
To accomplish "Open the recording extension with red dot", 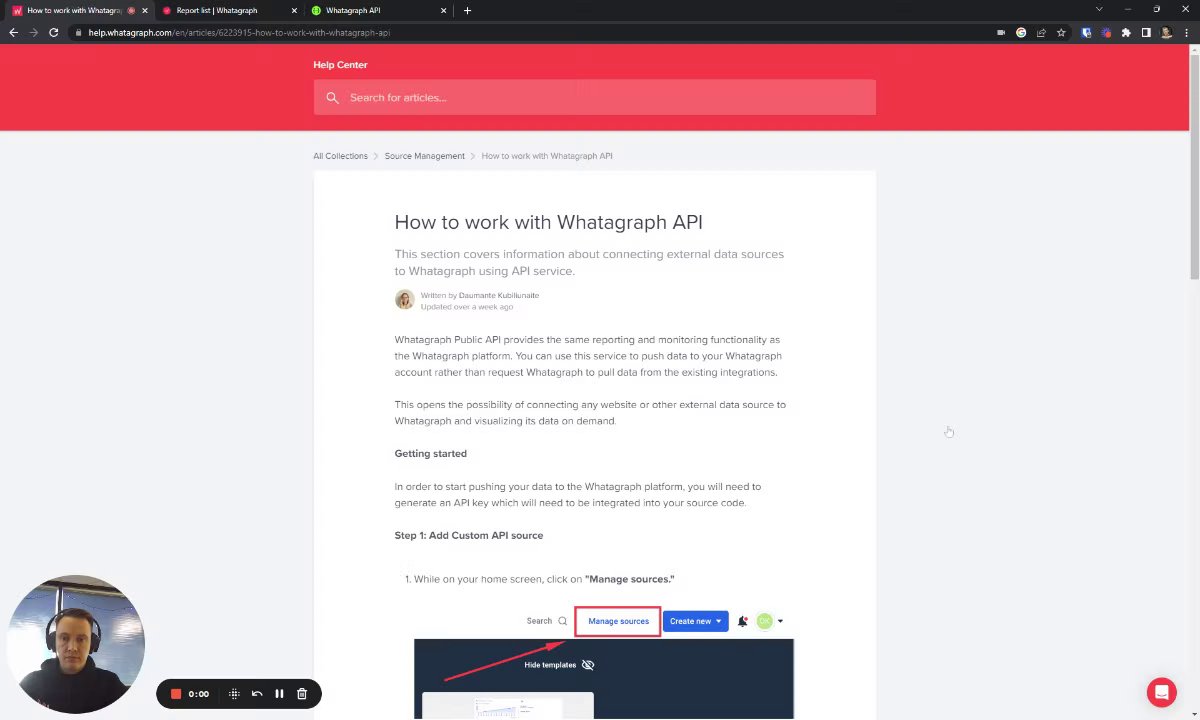I will [x=1106, y=32].
